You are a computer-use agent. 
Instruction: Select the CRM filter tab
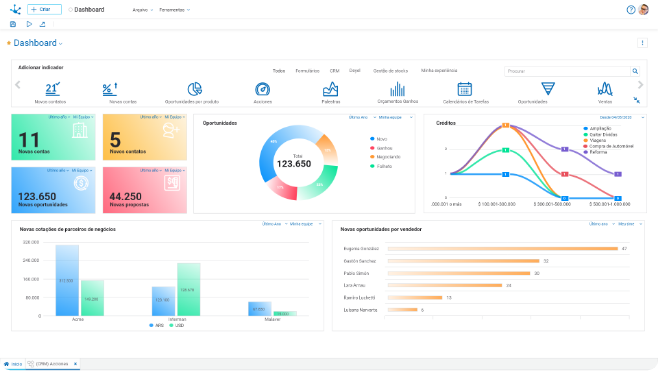coord(334,71)
